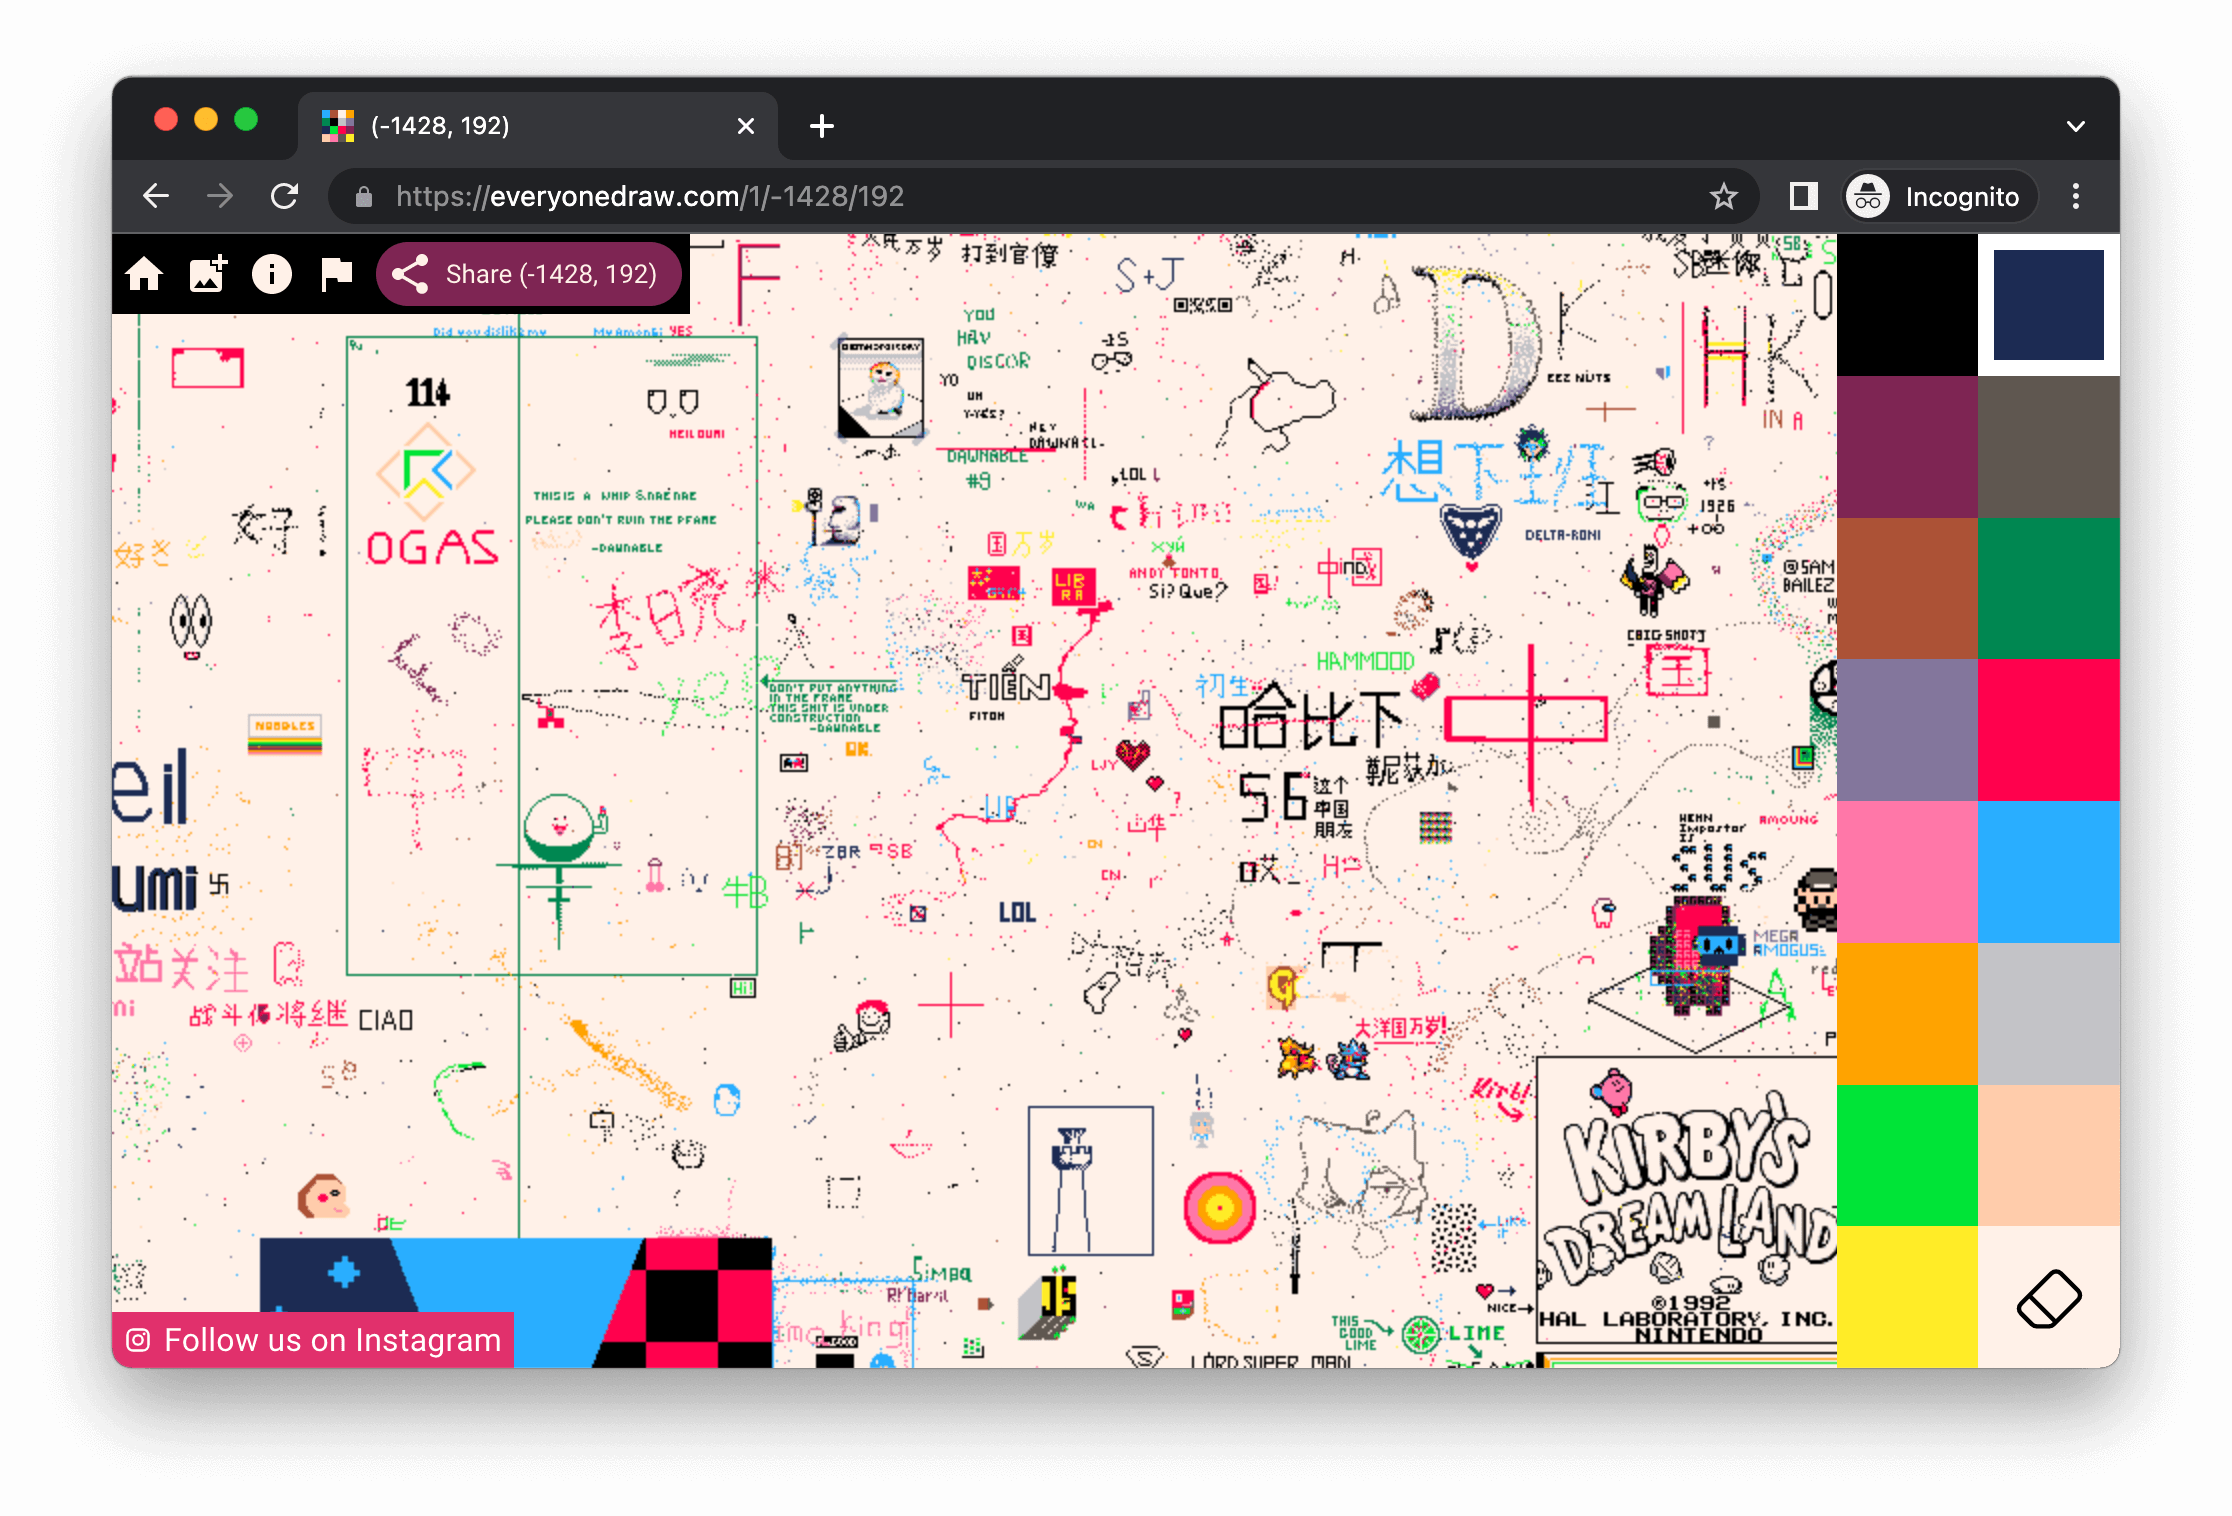Click the NOODLES sign drawing
The image size is (2232, 1516).
pos(285,734)
